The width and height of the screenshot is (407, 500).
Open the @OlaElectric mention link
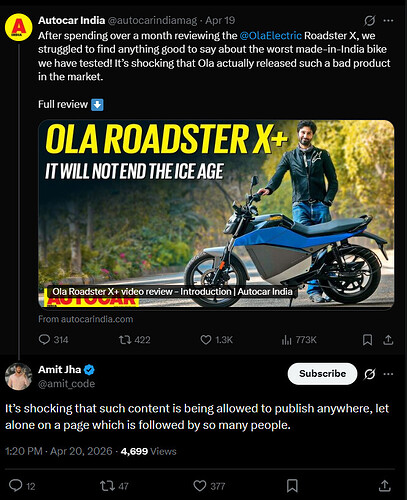[x=270, y=35]
